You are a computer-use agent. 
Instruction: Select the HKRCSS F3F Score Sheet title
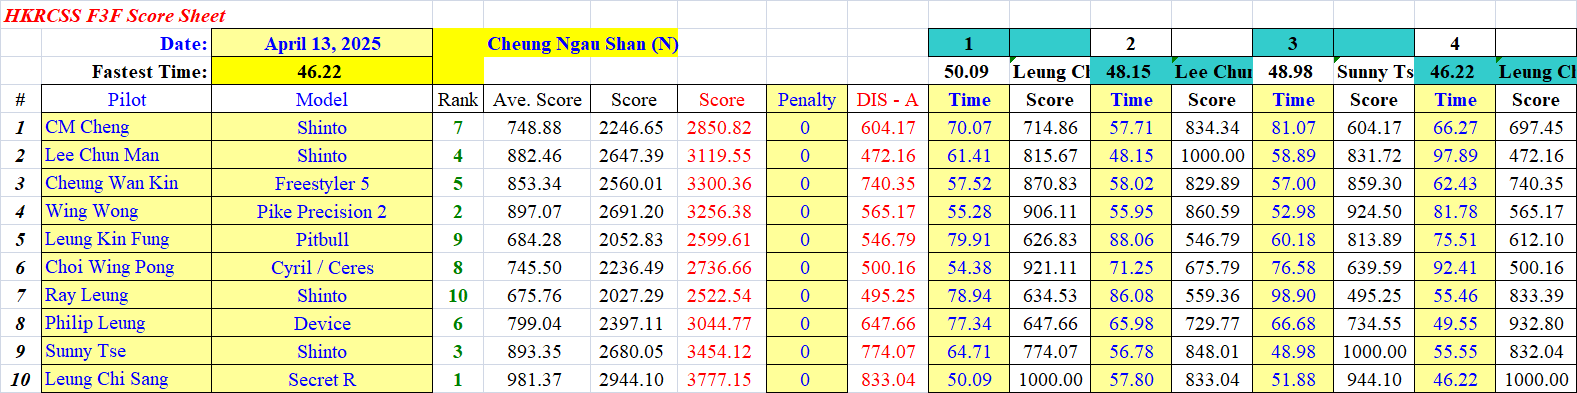click(115, 15)
